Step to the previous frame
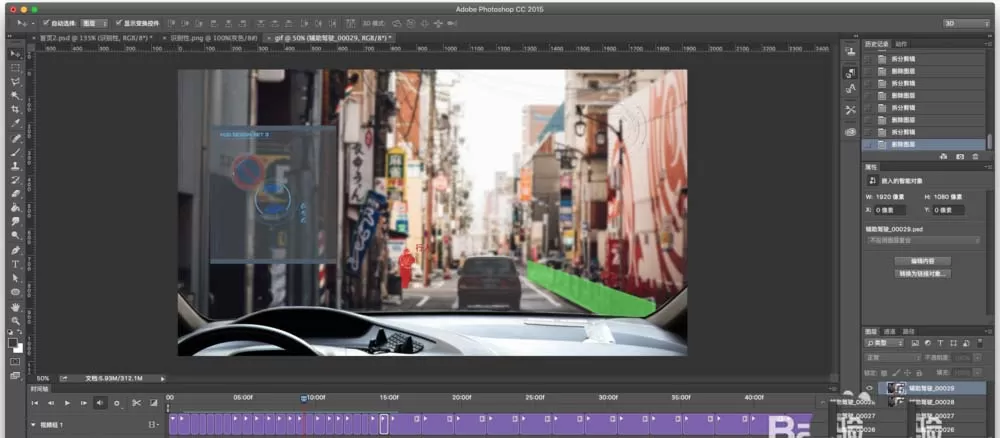1000x438 pixels. (x=50, y=403)
